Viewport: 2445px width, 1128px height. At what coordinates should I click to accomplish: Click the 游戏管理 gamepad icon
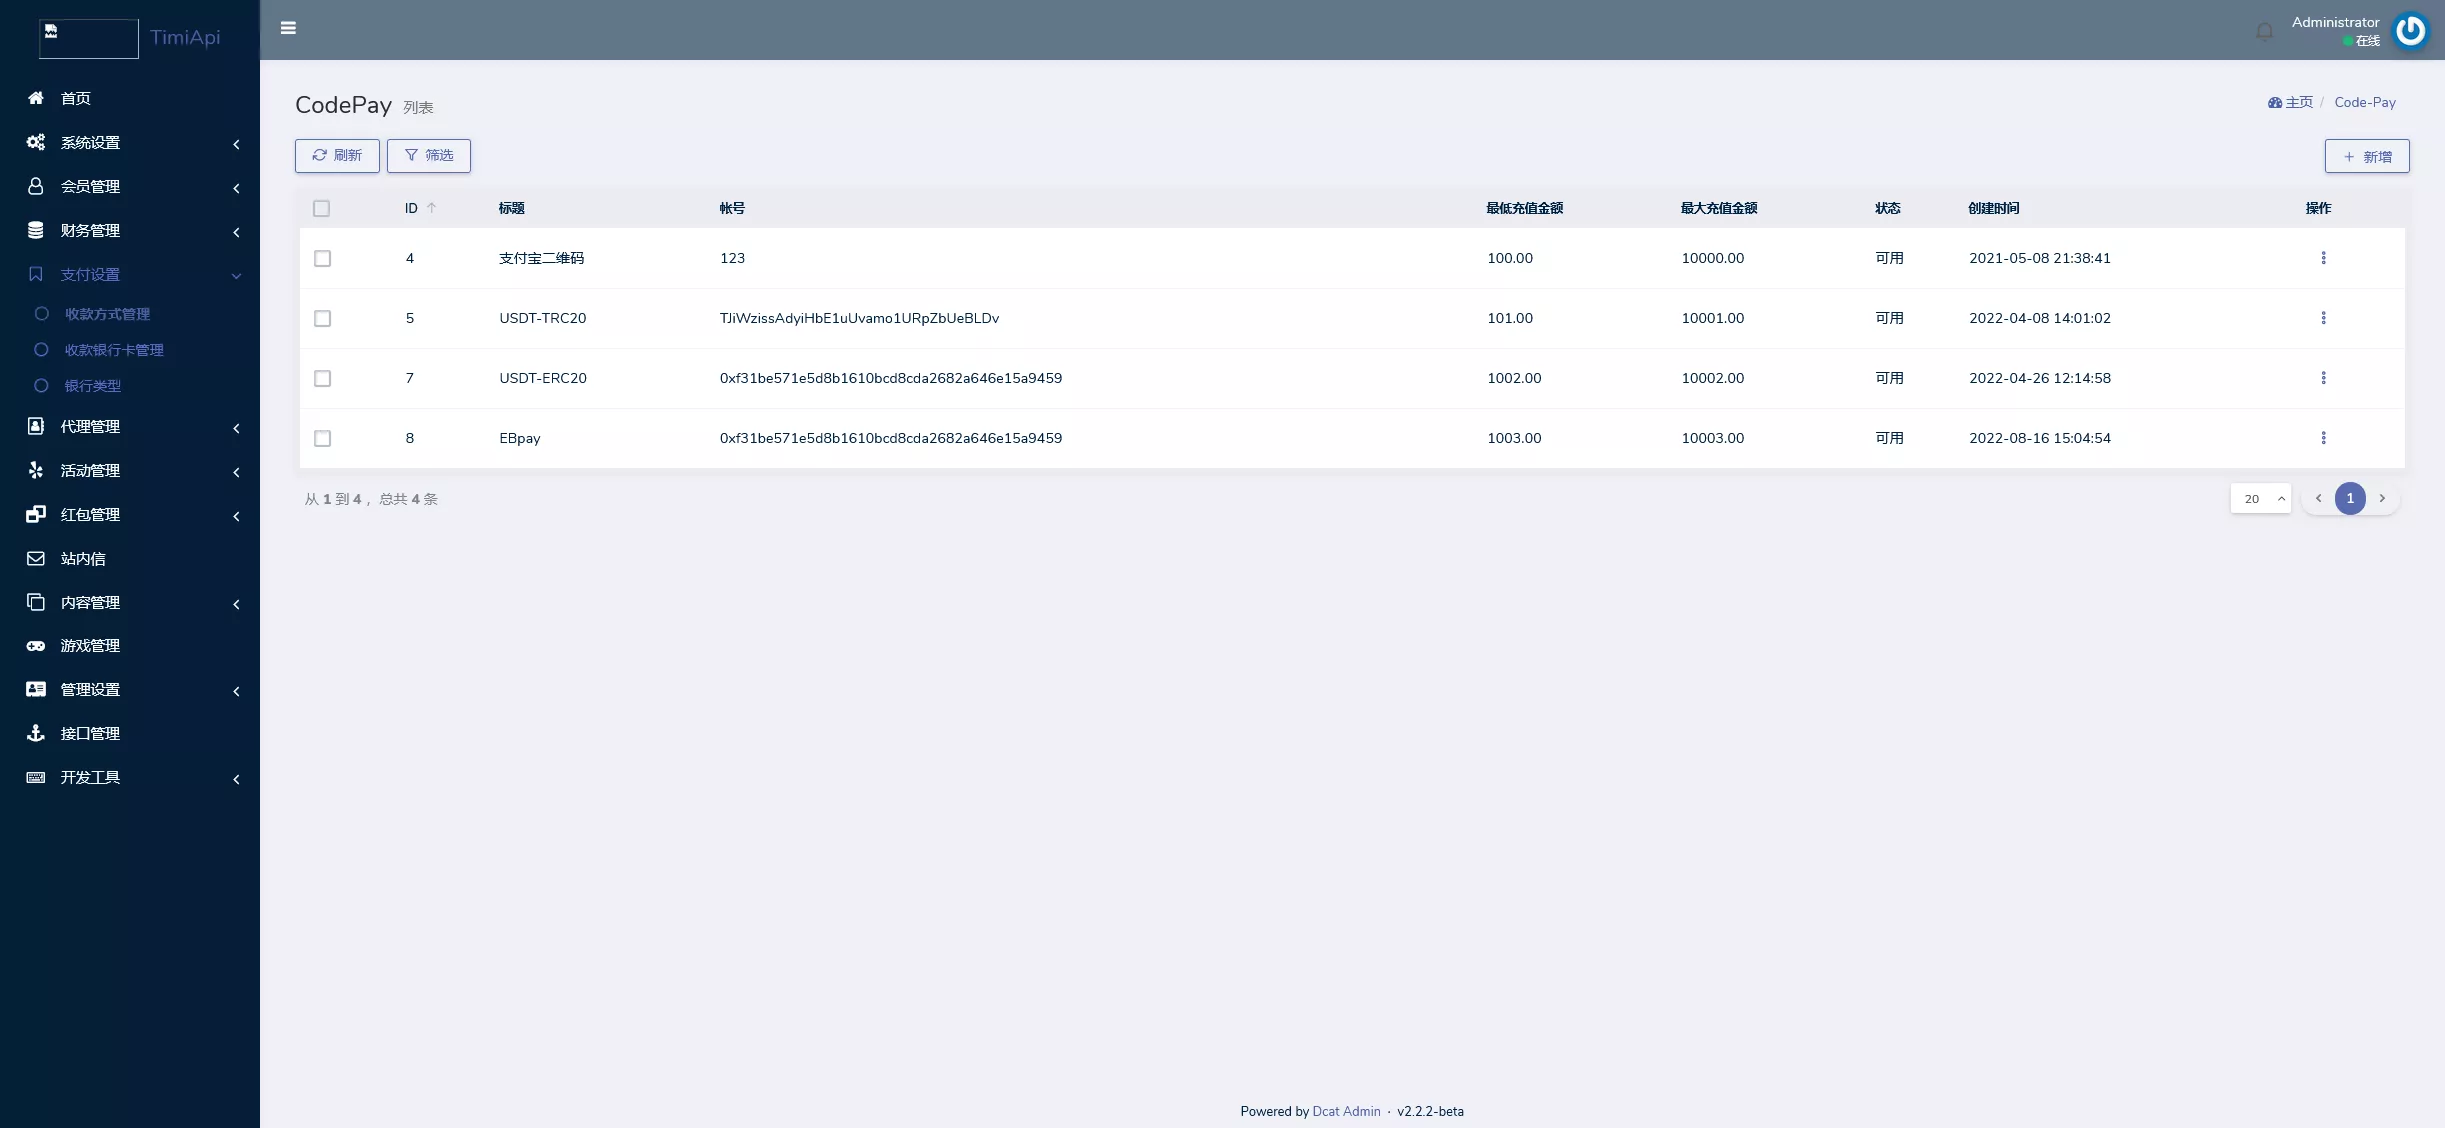click(36, 646)
